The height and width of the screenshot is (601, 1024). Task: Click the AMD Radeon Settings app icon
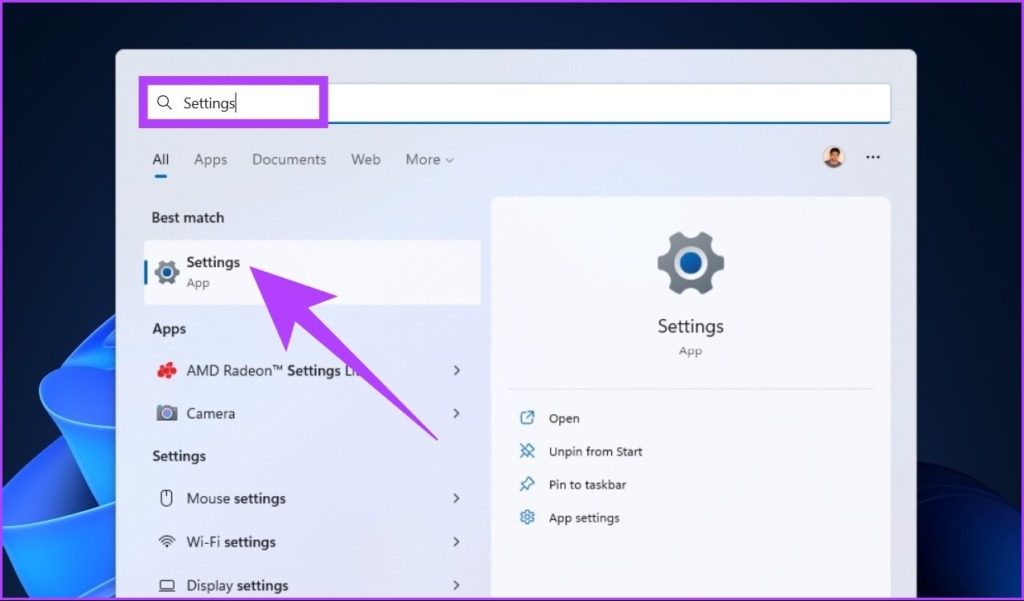point(167,371)
